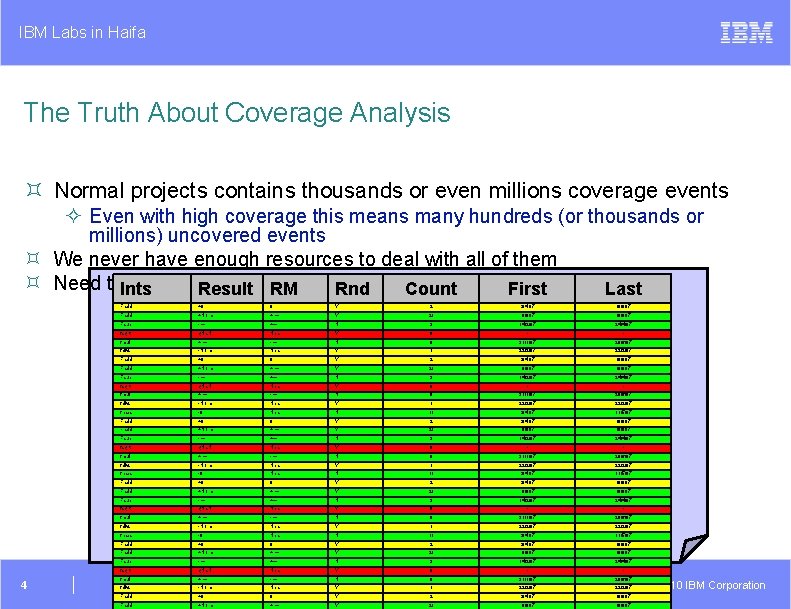This screenshot has width=791, height=609.
Task: Select the 'IBM Labs in Haifa' header text
Action: [x=82, y=33]
